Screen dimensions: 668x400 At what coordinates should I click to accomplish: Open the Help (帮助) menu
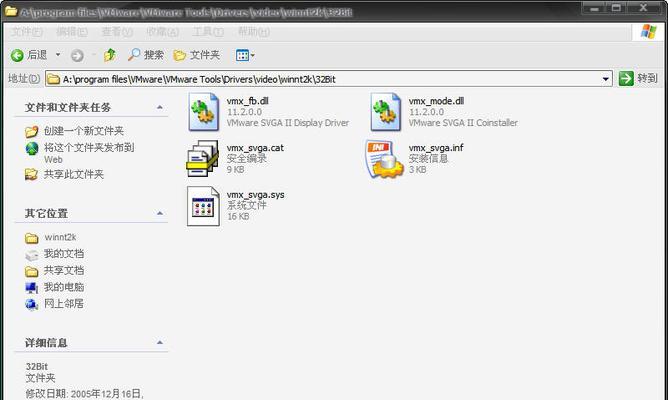click(x=253, y=32)
